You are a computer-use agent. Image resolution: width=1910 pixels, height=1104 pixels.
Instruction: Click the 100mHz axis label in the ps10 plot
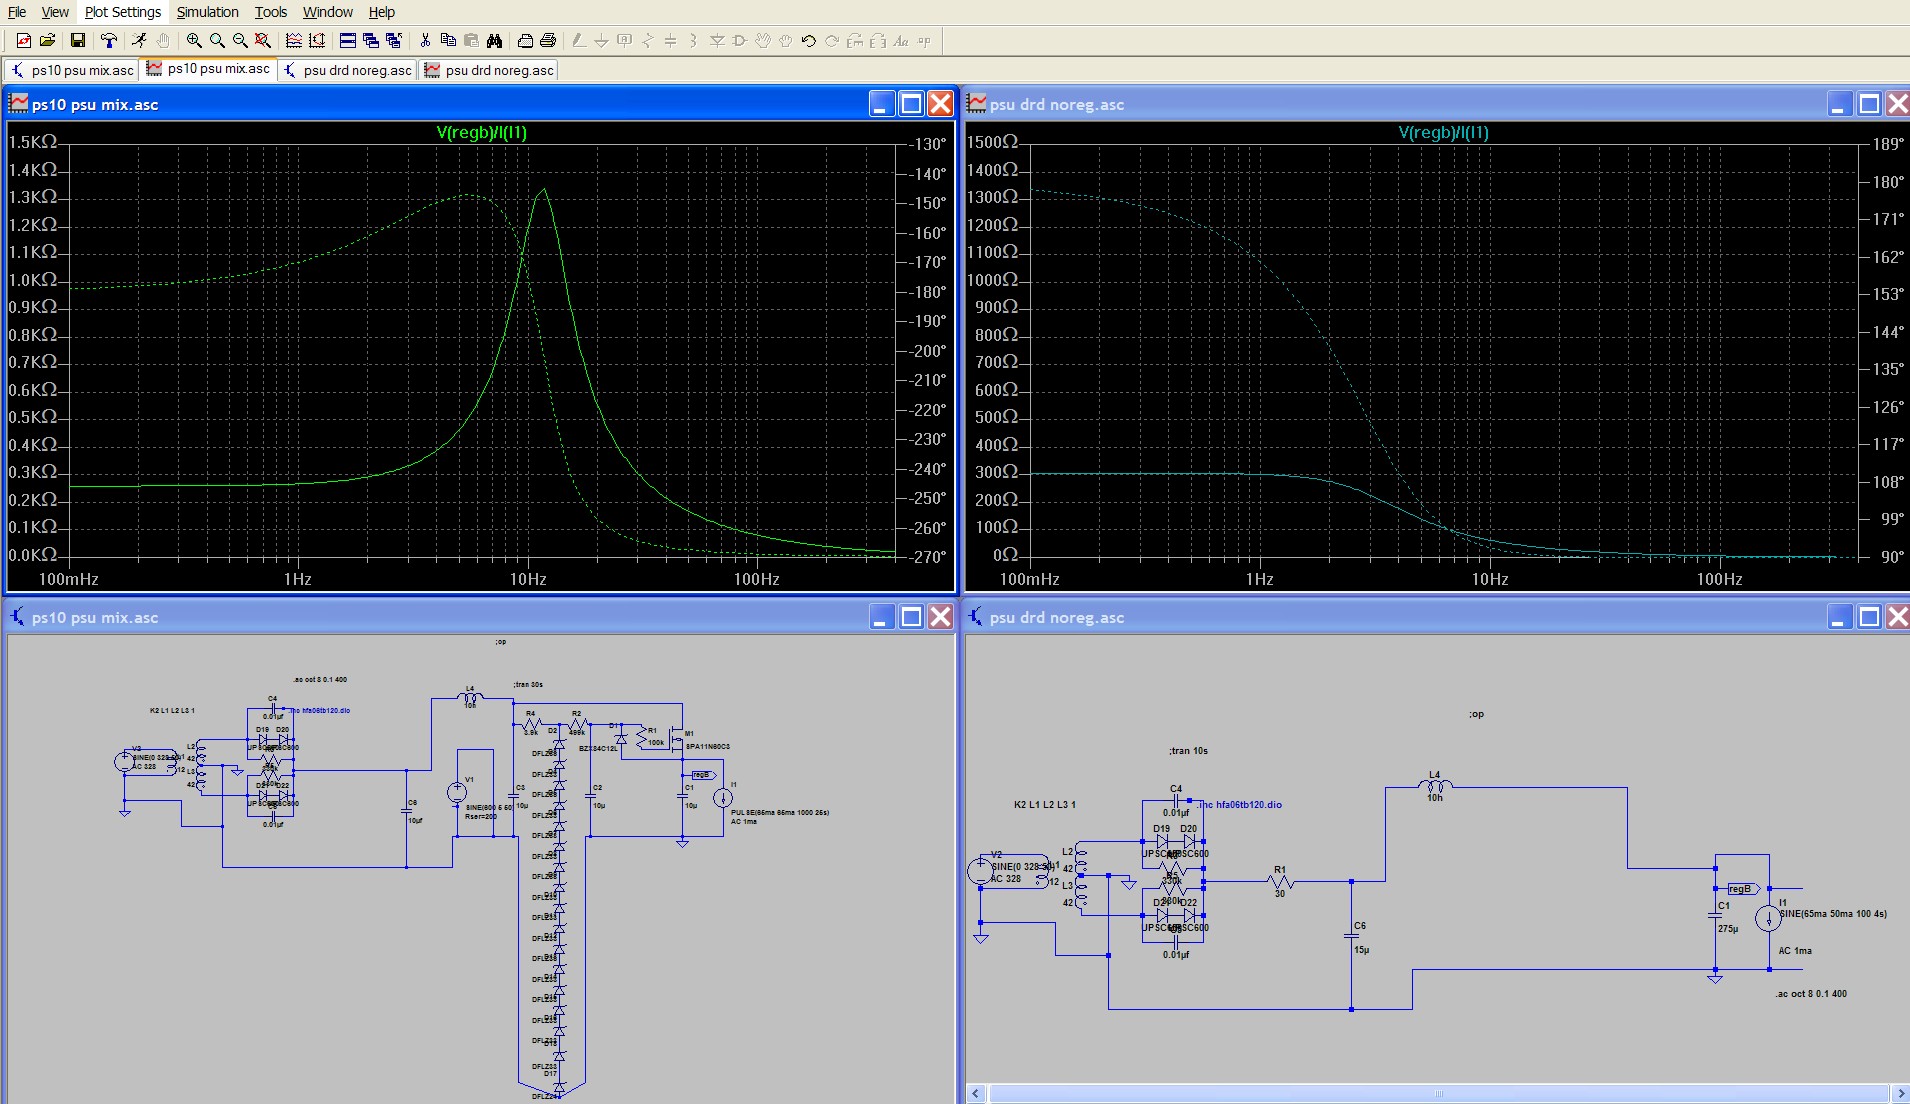69,579
